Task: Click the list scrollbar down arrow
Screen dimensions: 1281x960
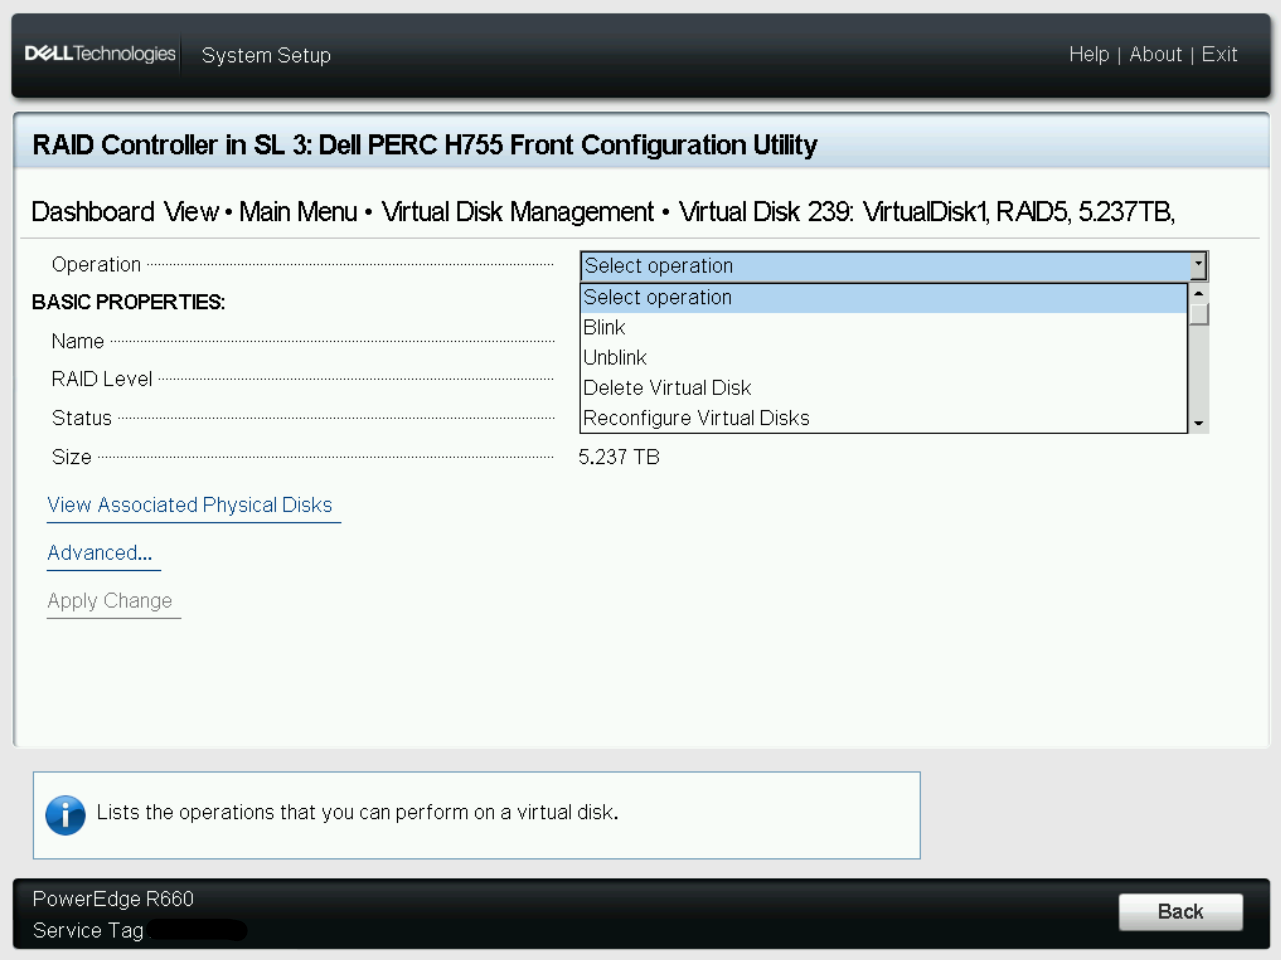Action: pos(1198,424)
